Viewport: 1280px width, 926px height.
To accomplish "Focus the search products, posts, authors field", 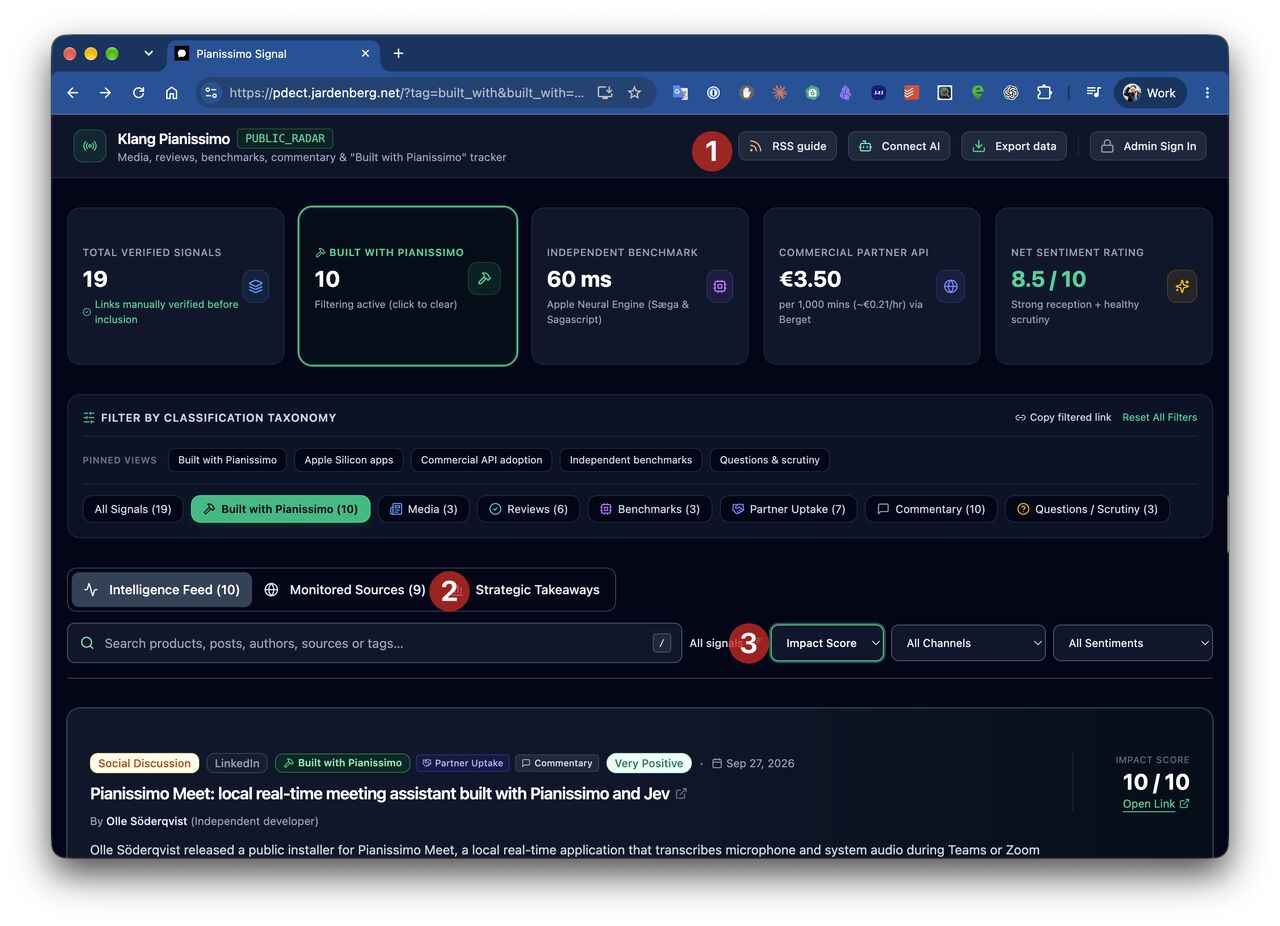I will [x=374, y=643].
